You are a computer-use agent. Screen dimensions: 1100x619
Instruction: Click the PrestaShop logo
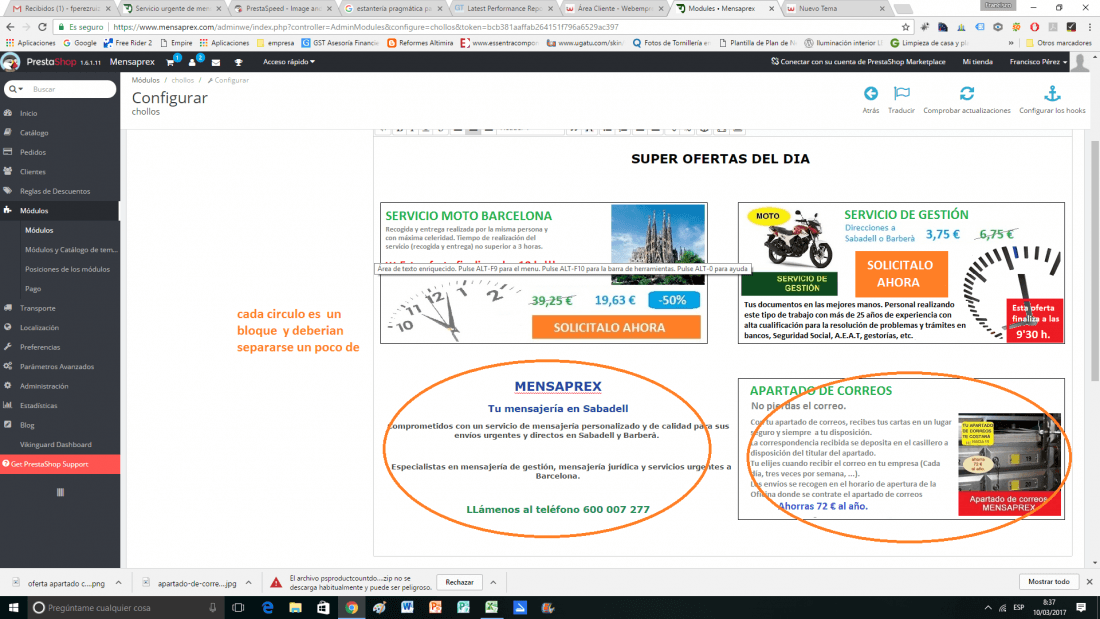(51, 62)
